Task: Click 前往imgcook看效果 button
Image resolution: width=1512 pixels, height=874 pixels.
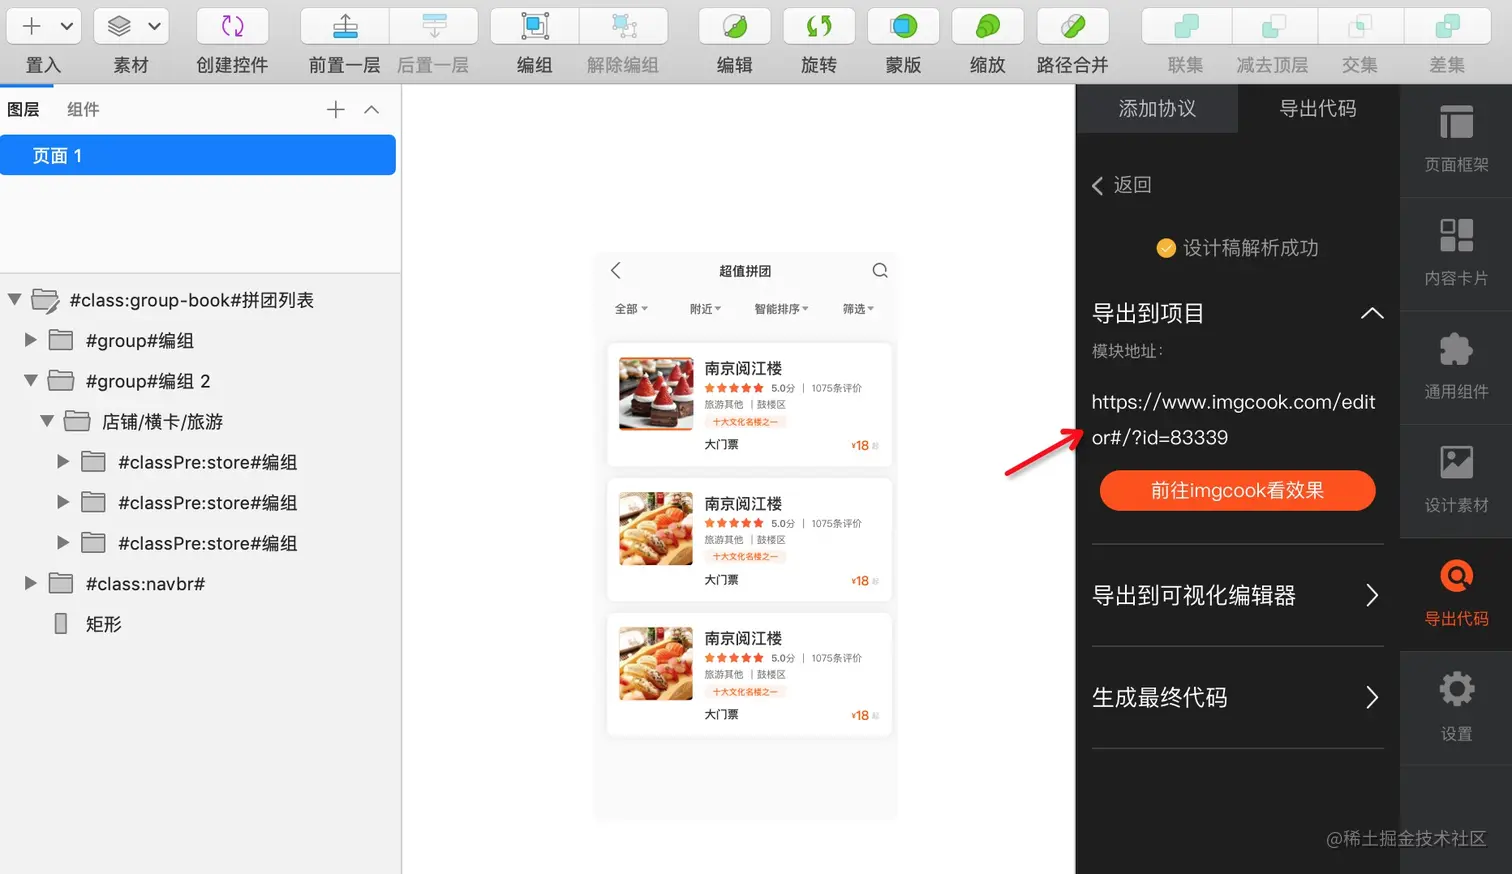Action: pyautogui.click(x=1237, y=490)
